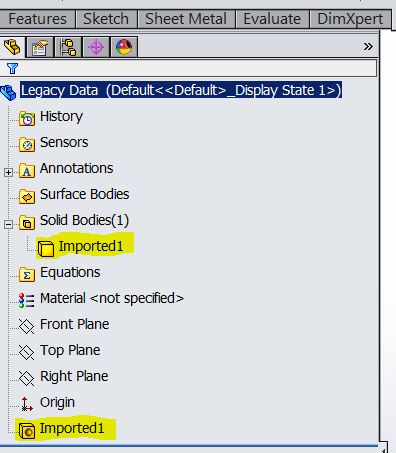The image size is (396, 453).
Task: Switch to the Sheet Metal tab
Action: pyautogui.click(x=186, y=19)
